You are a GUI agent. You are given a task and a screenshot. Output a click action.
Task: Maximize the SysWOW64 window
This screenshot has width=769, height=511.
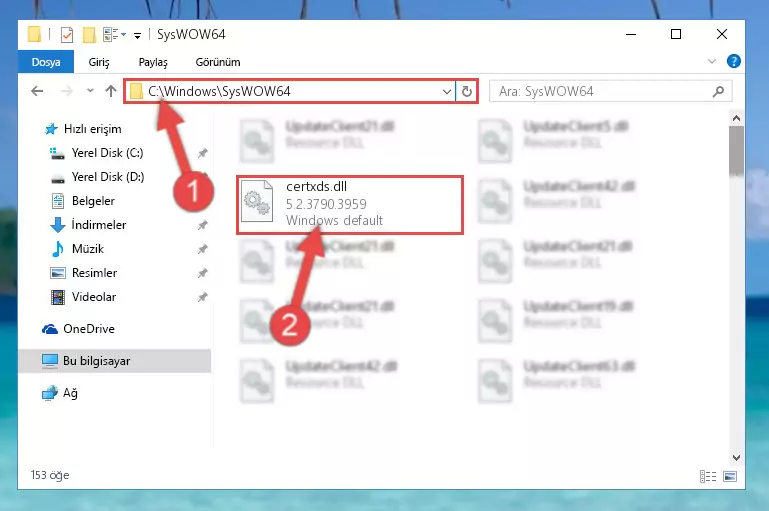(676, 34)
